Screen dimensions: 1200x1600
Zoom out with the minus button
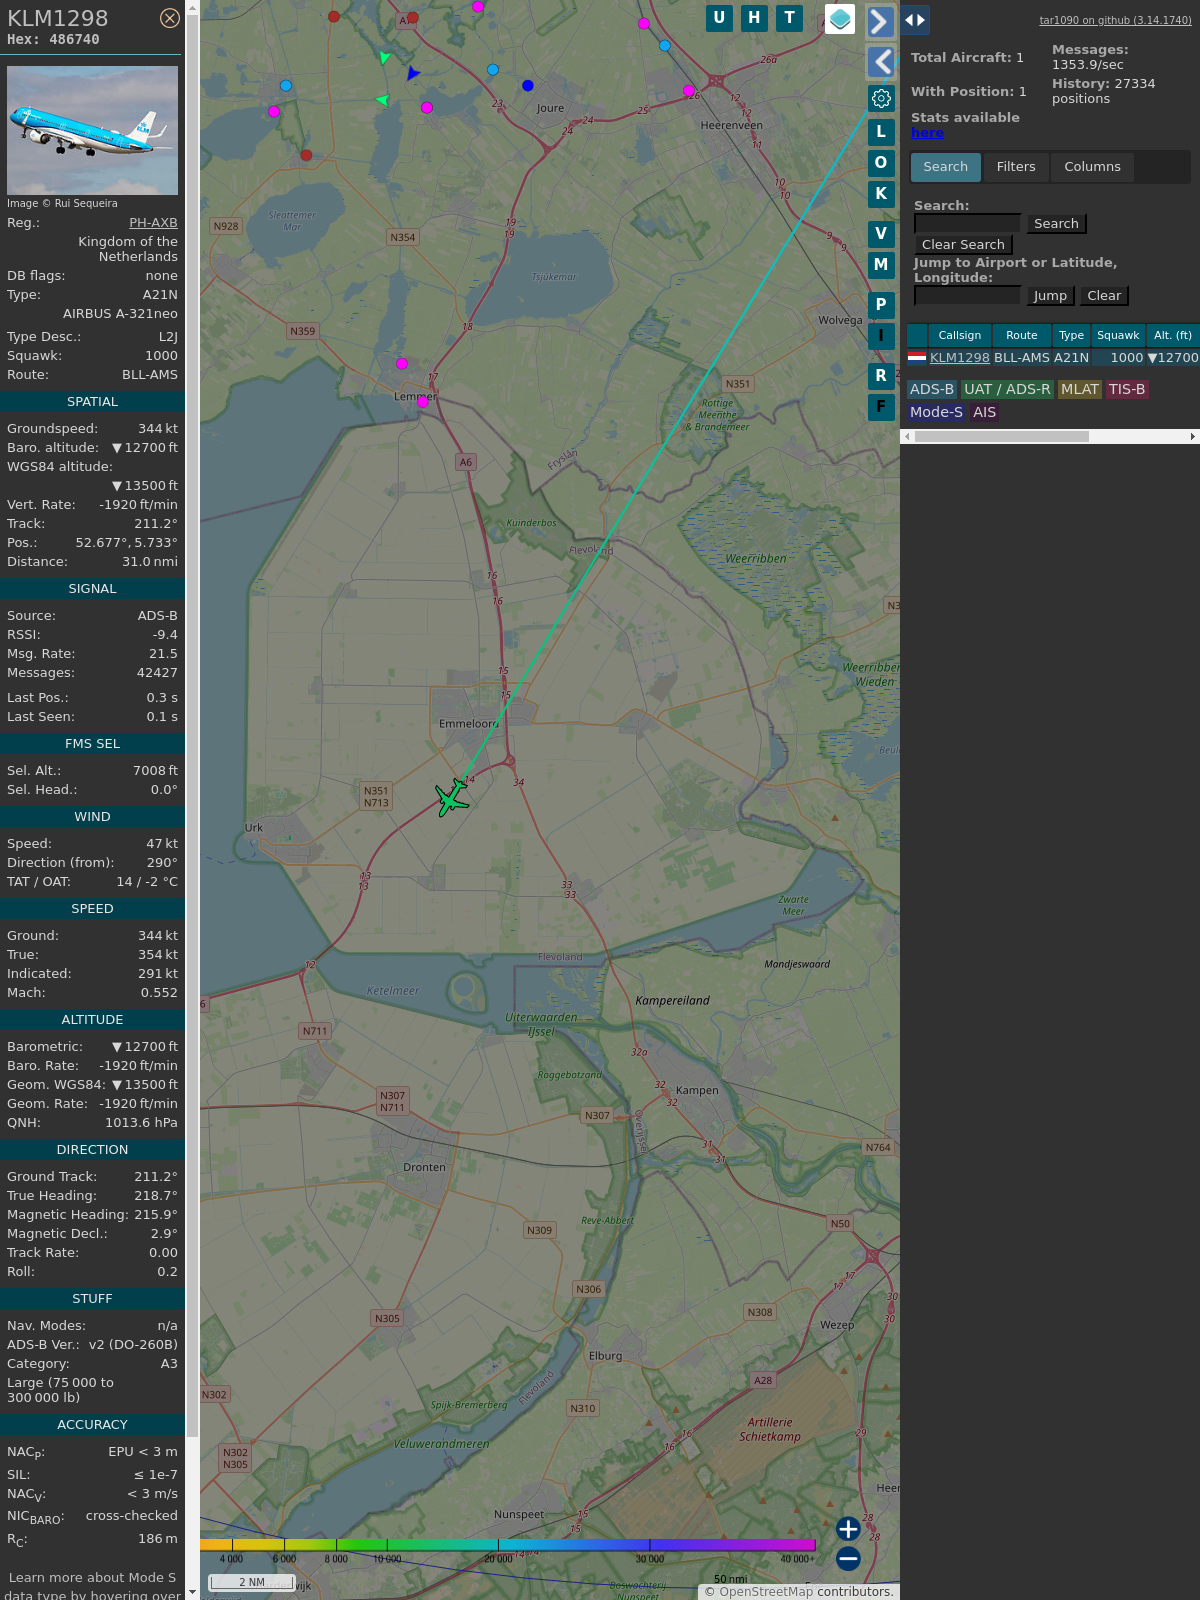(848, 1558)
